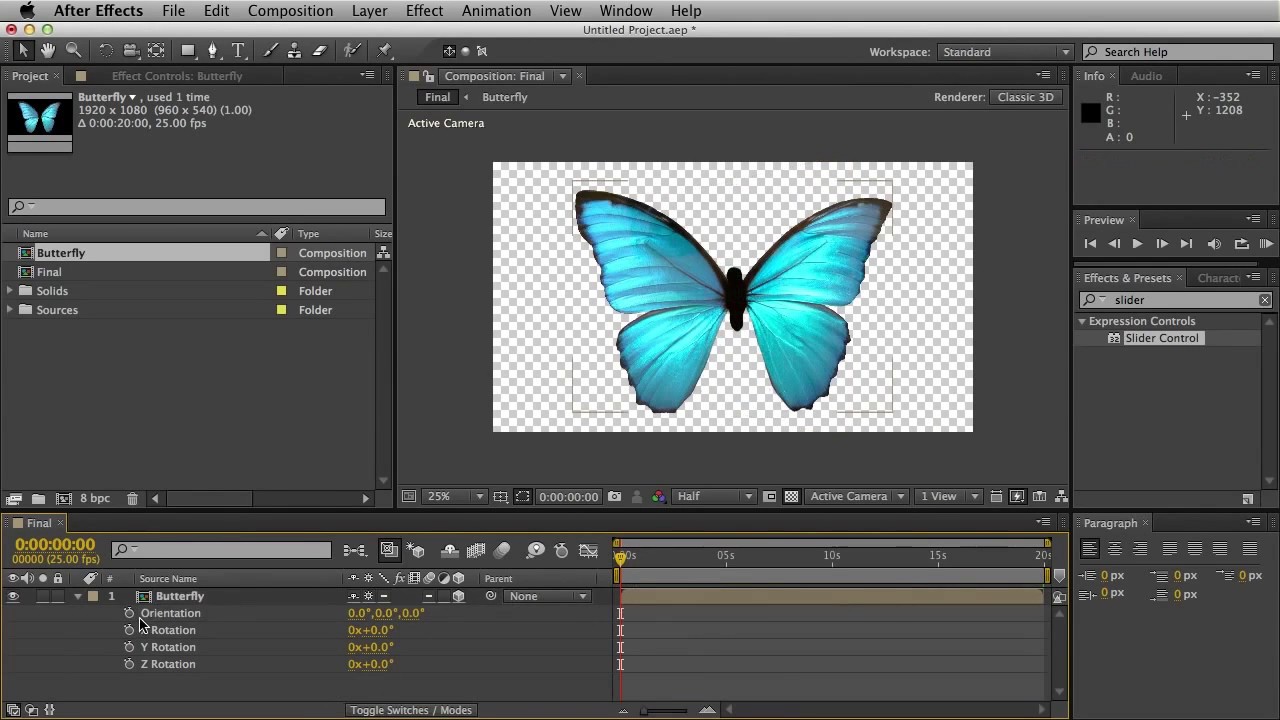Screen dimensions: 1280x720
Task: Select the Rotation tool
Action: pyautogui.click(x=106, y=50)
